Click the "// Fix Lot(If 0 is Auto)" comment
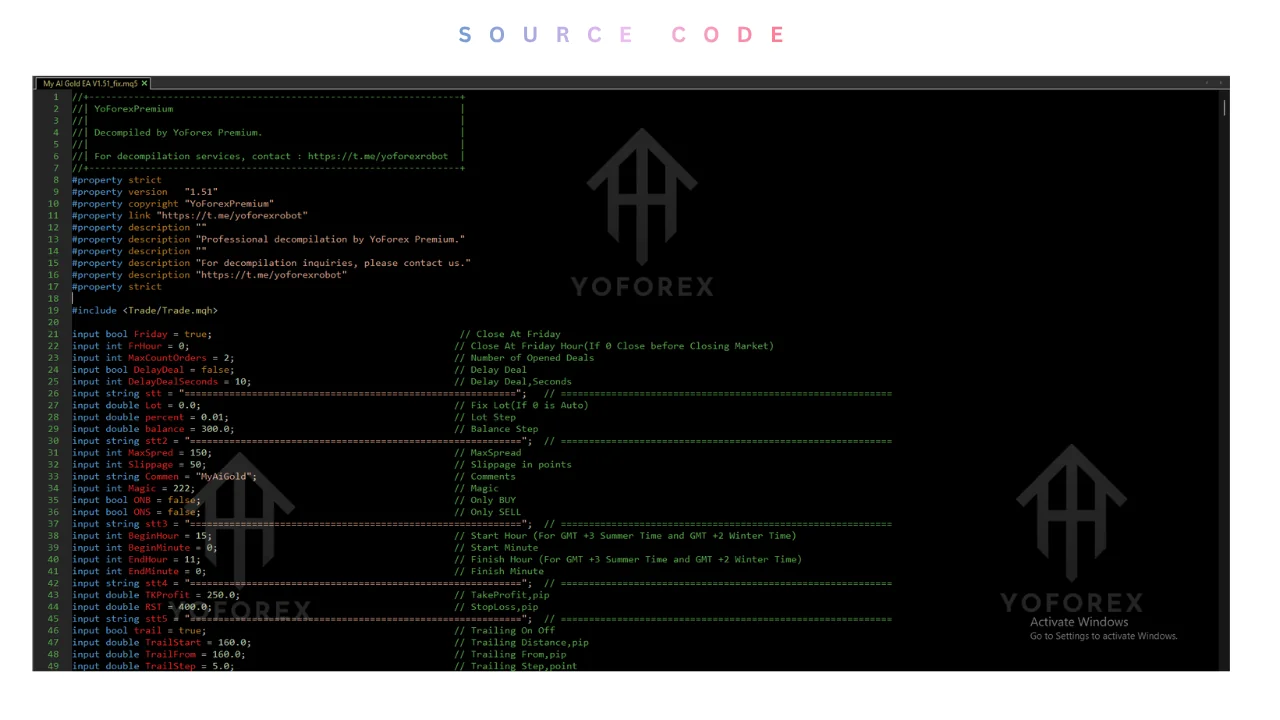Image resolution: width=1280 pixels, height=720 pixels. point(521,405)
